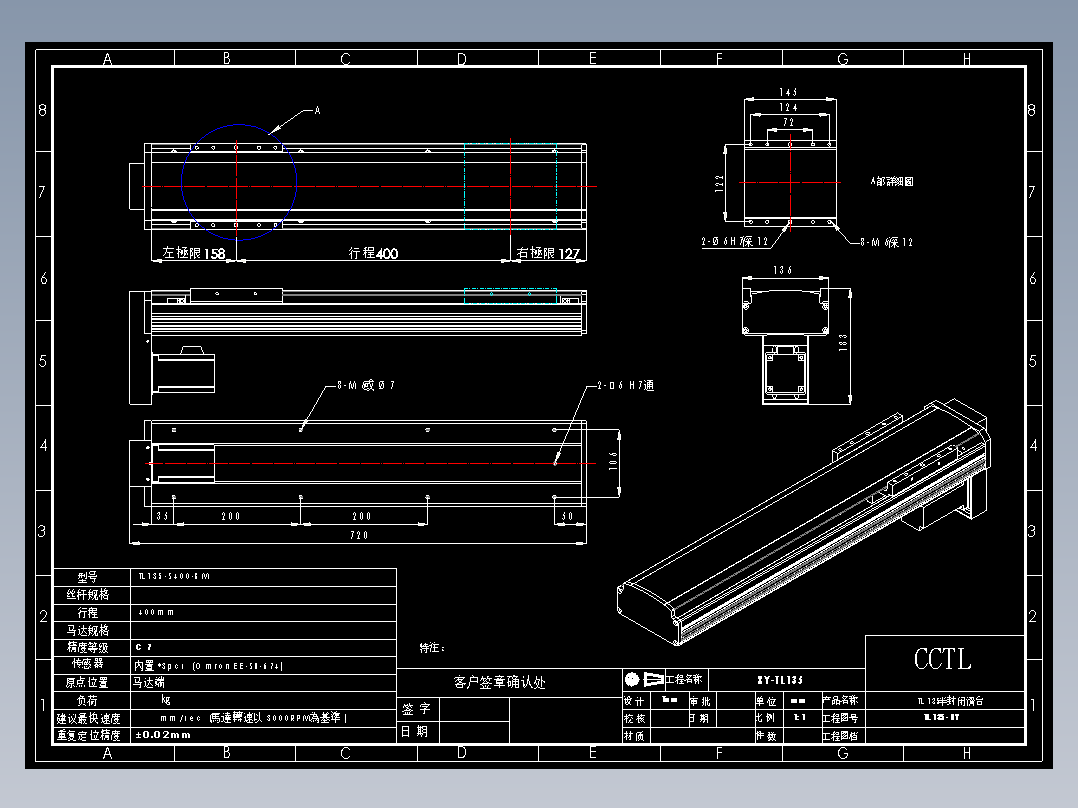Select the 审批 title block label
The height and width of the screenshot is (808, 1078).
(701, 701)
